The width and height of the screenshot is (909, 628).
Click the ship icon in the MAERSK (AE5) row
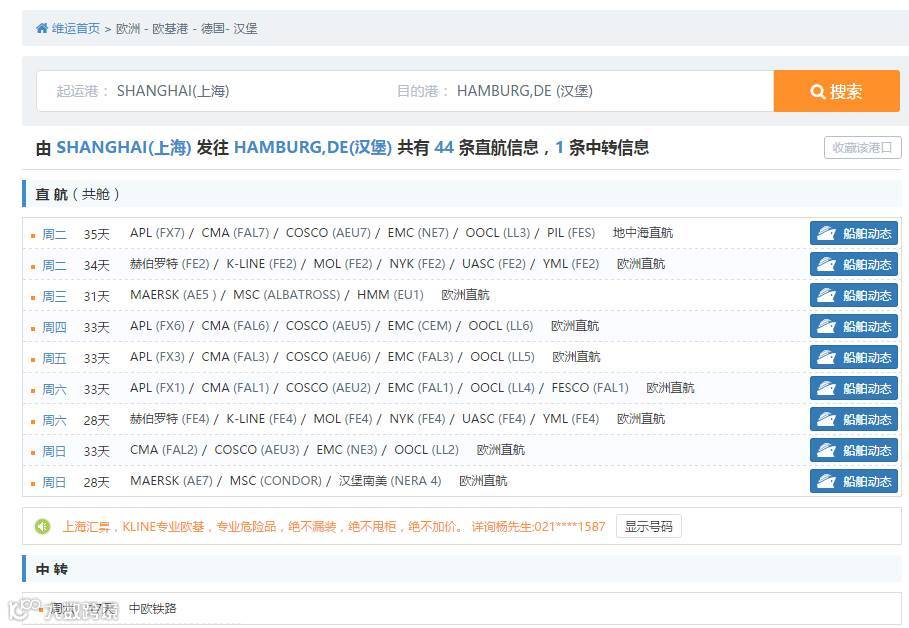[826, 295]
